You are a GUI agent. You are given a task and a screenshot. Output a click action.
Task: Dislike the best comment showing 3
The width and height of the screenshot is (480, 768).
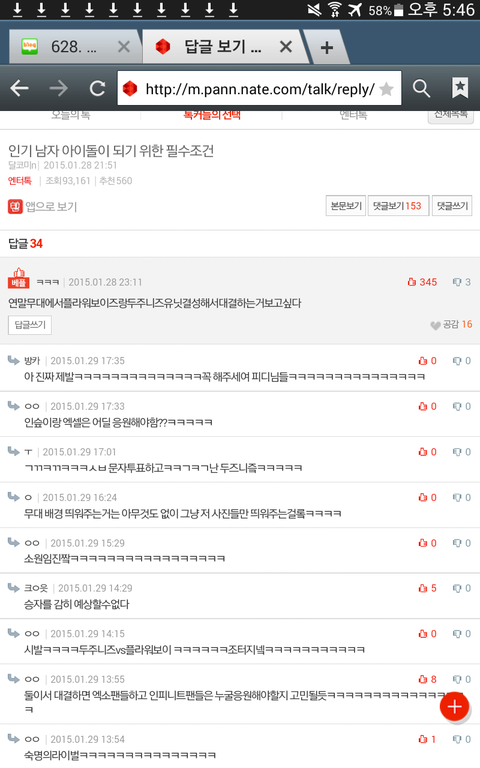(x=461, y=282)
